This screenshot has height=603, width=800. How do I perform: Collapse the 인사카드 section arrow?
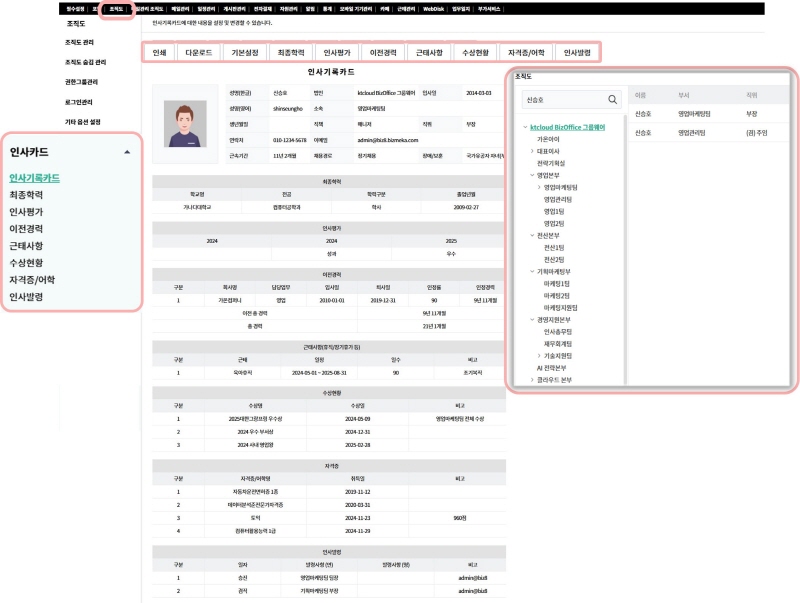pos(126,153)
